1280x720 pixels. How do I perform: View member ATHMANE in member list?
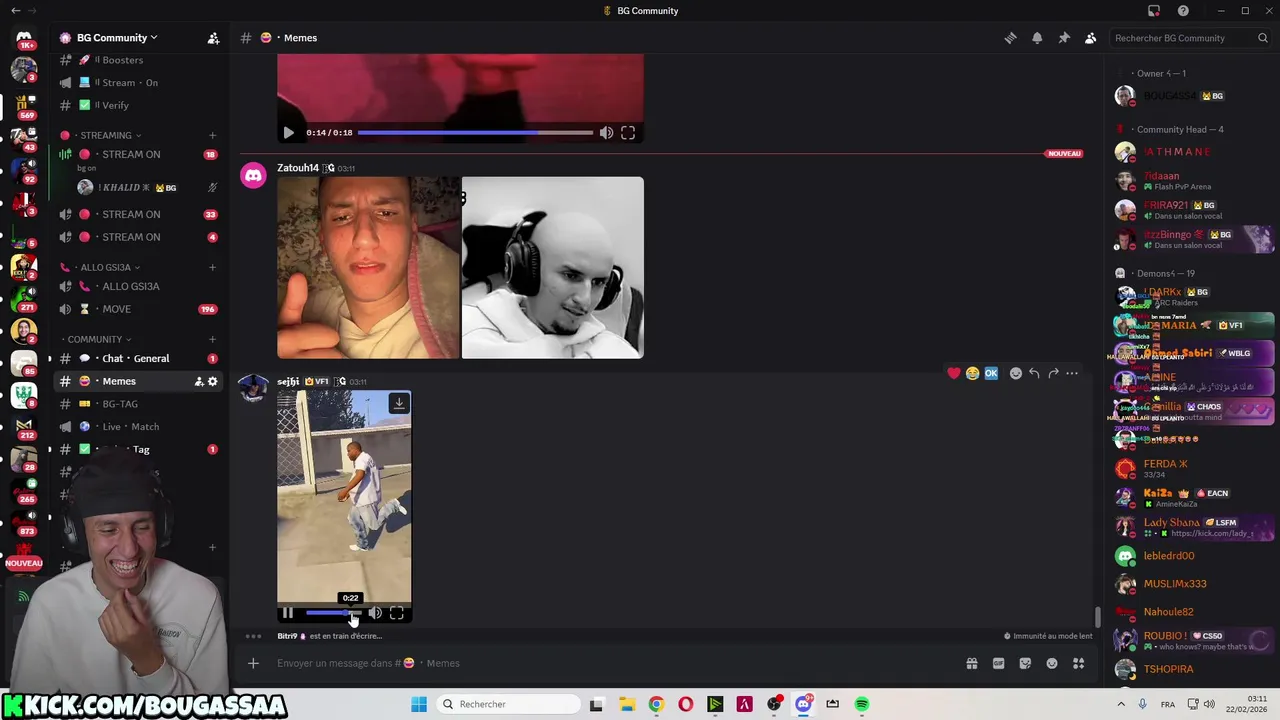coord(1178,152)
